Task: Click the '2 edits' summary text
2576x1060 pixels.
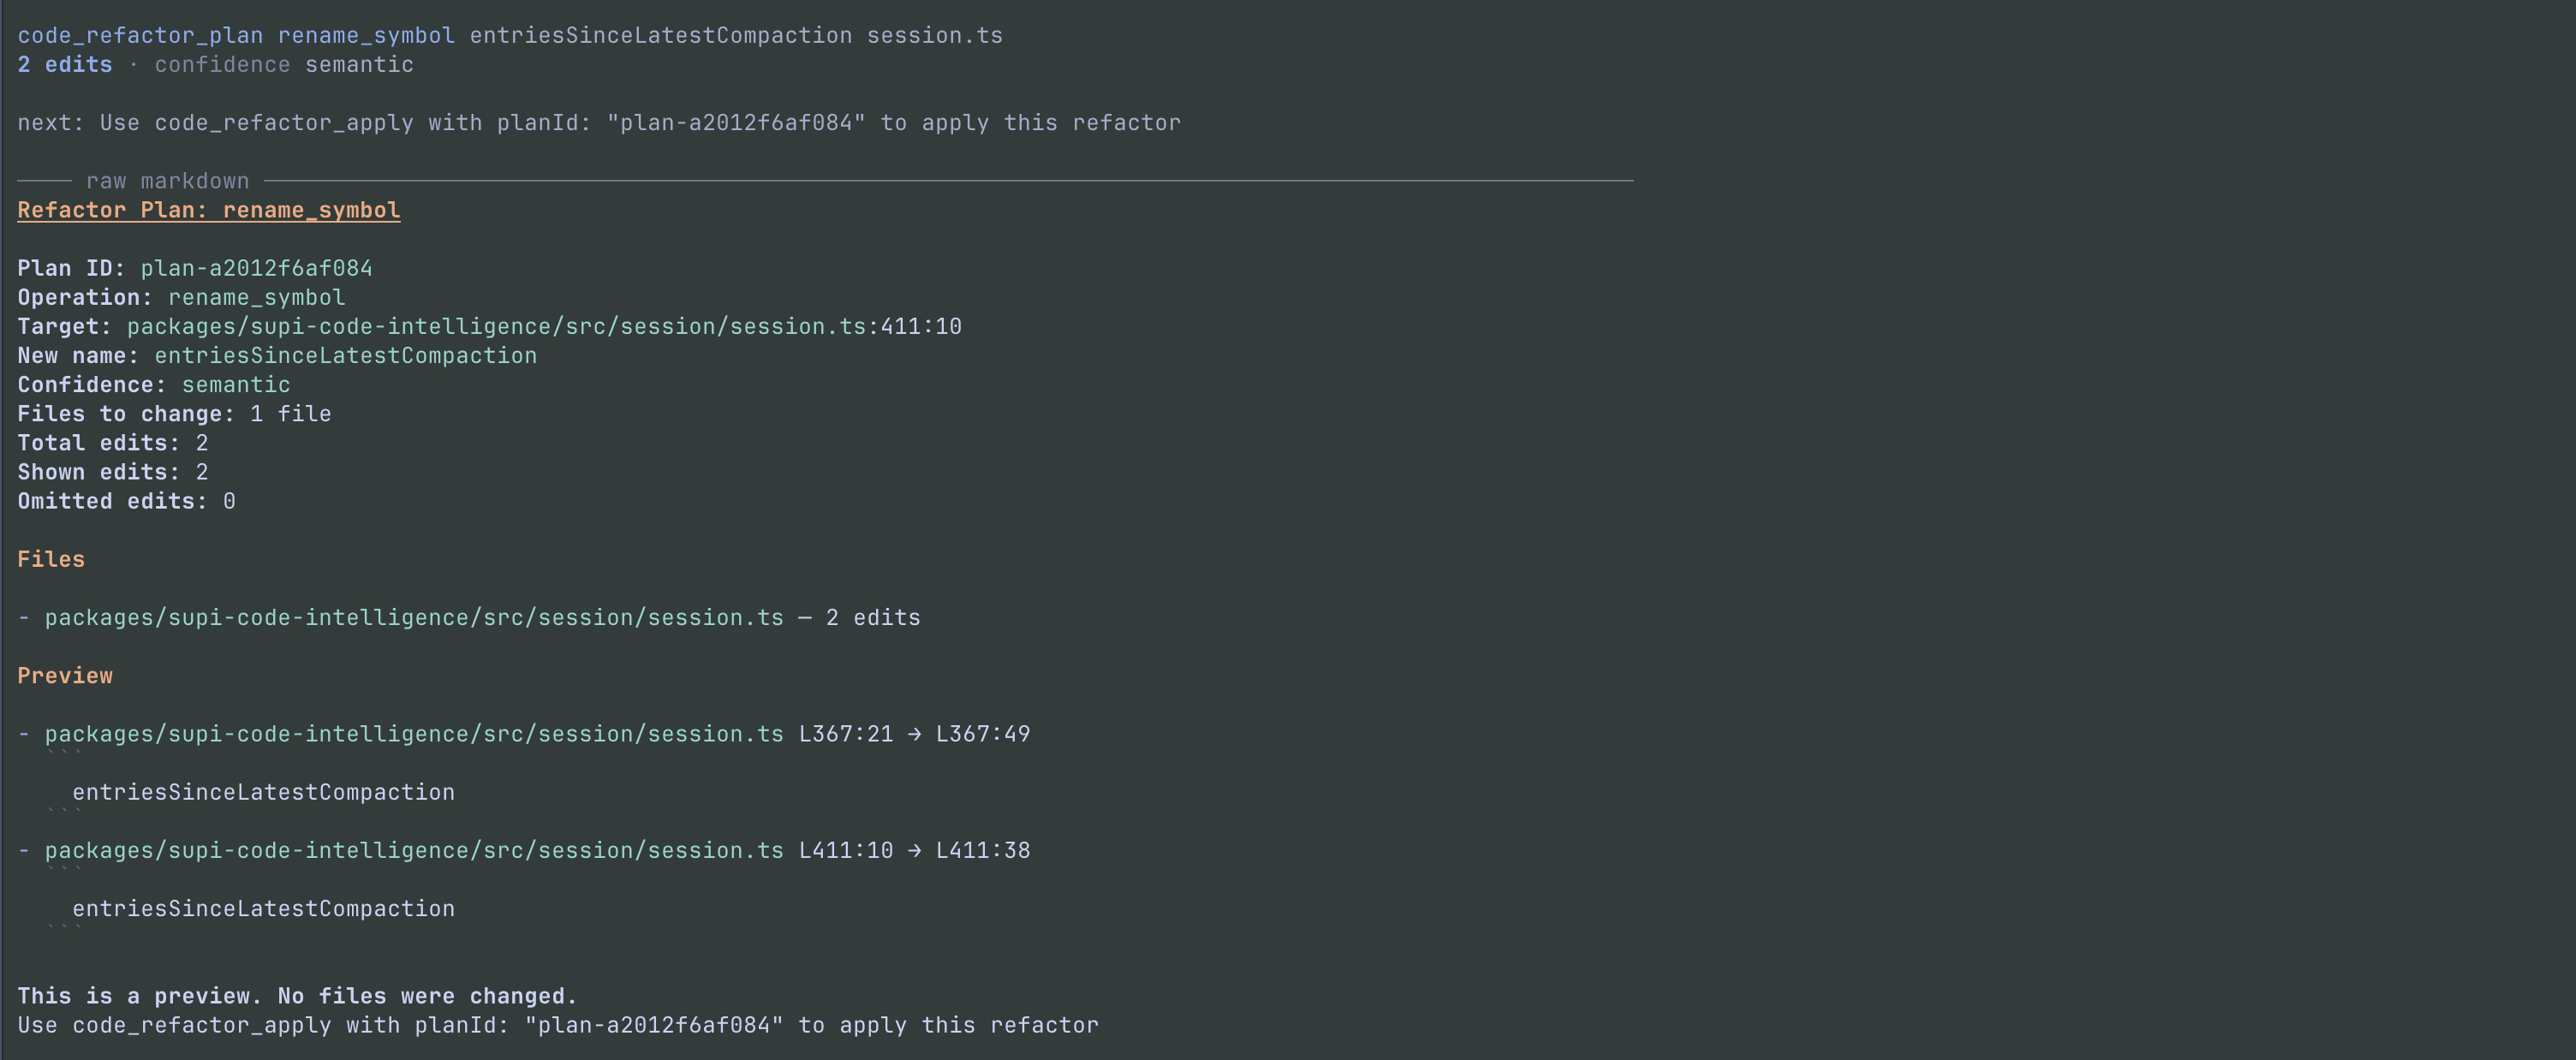Action: click(x=65, y=64)
